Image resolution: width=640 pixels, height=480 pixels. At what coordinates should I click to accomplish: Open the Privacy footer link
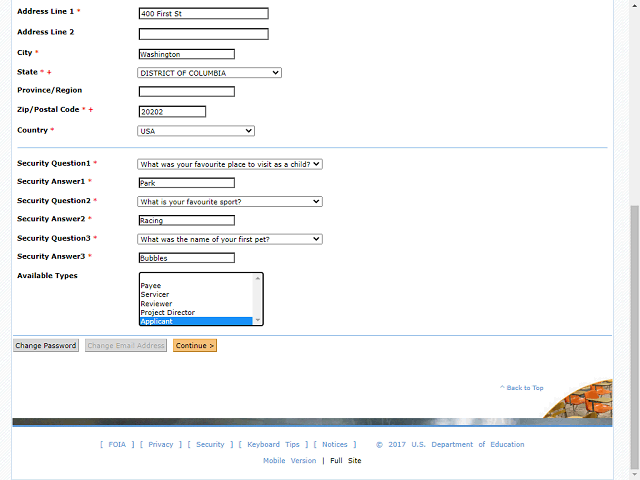[x=161, y=444]
